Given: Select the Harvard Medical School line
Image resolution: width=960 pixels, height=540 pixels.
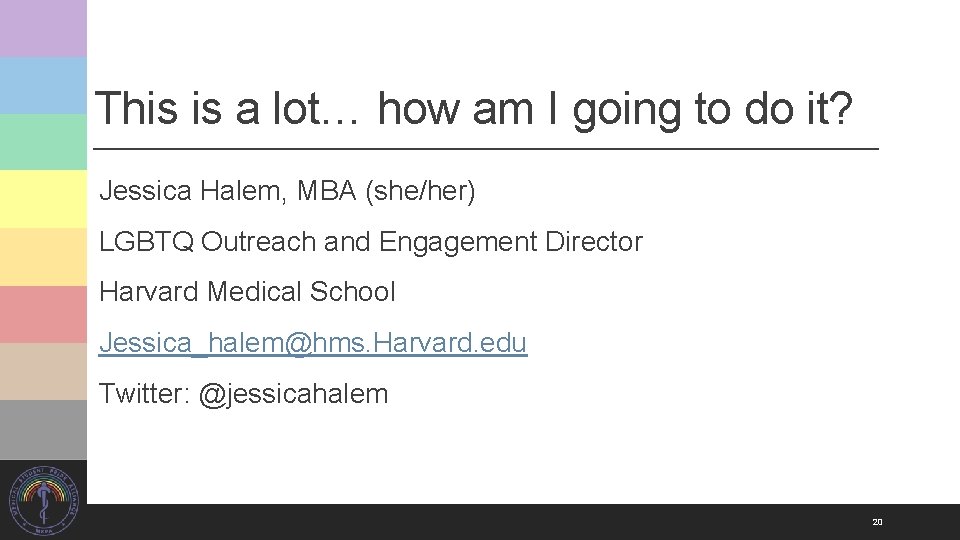Looking at the screenshot, I should tap(247, 292).
